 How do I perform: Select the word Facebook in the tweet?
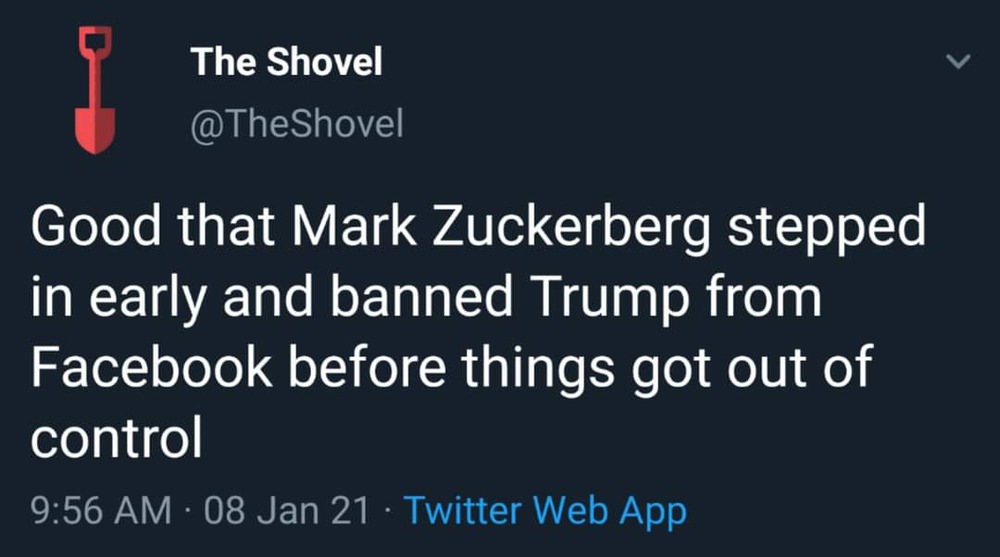pos(151,366)
